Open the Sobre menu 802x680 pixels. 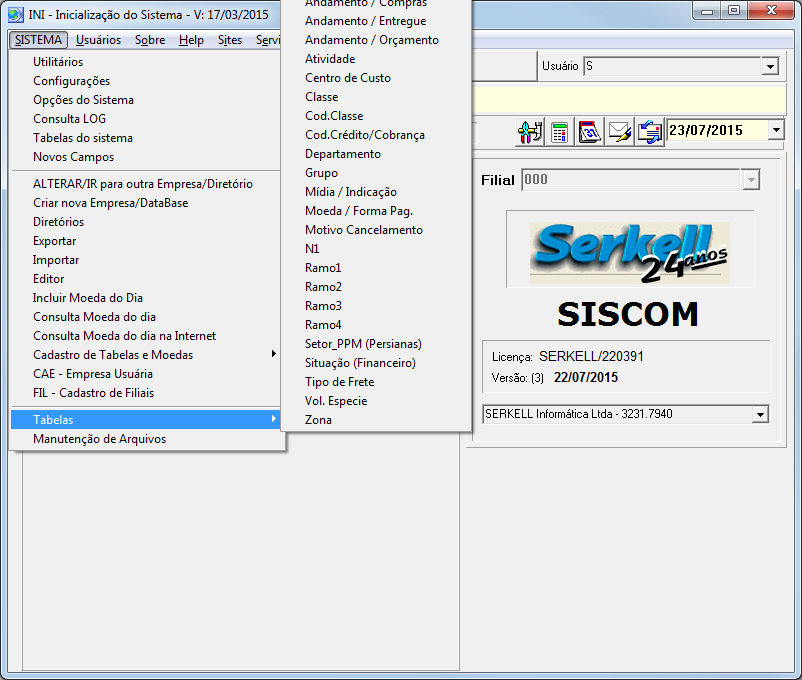tap(150, 40)
